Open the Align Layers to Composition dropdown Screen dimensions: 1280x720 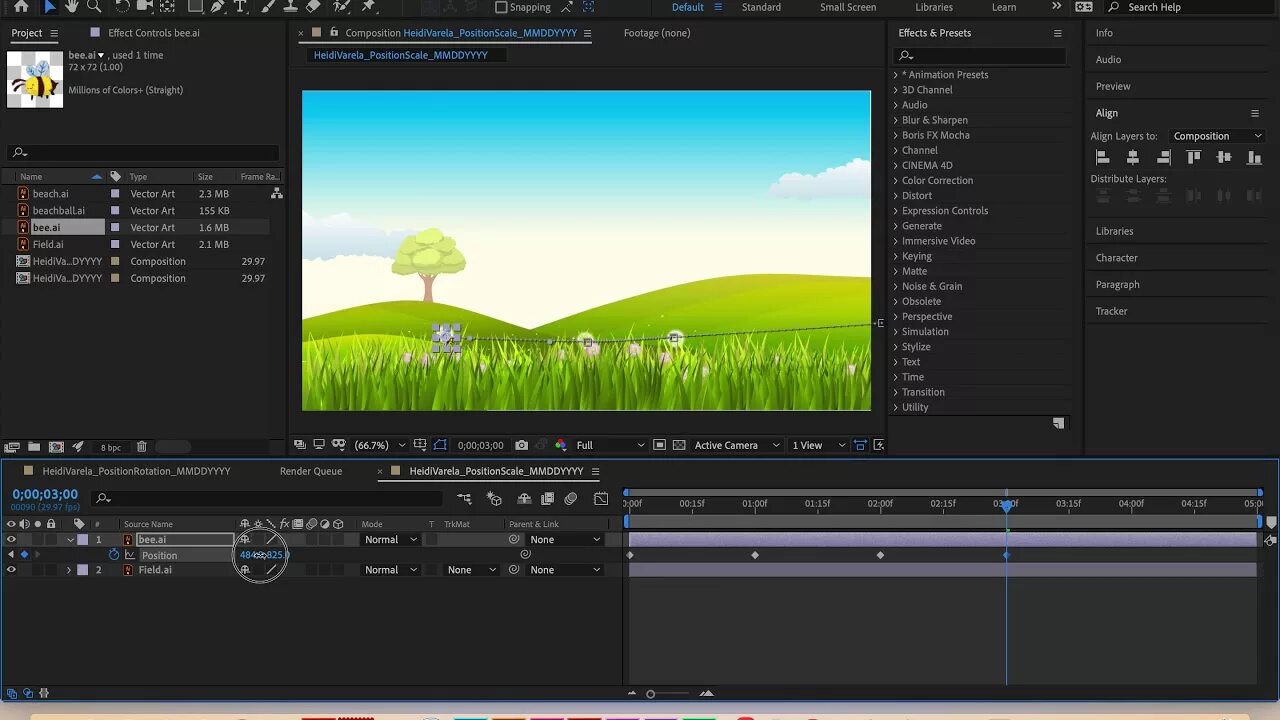[1217, 136]
